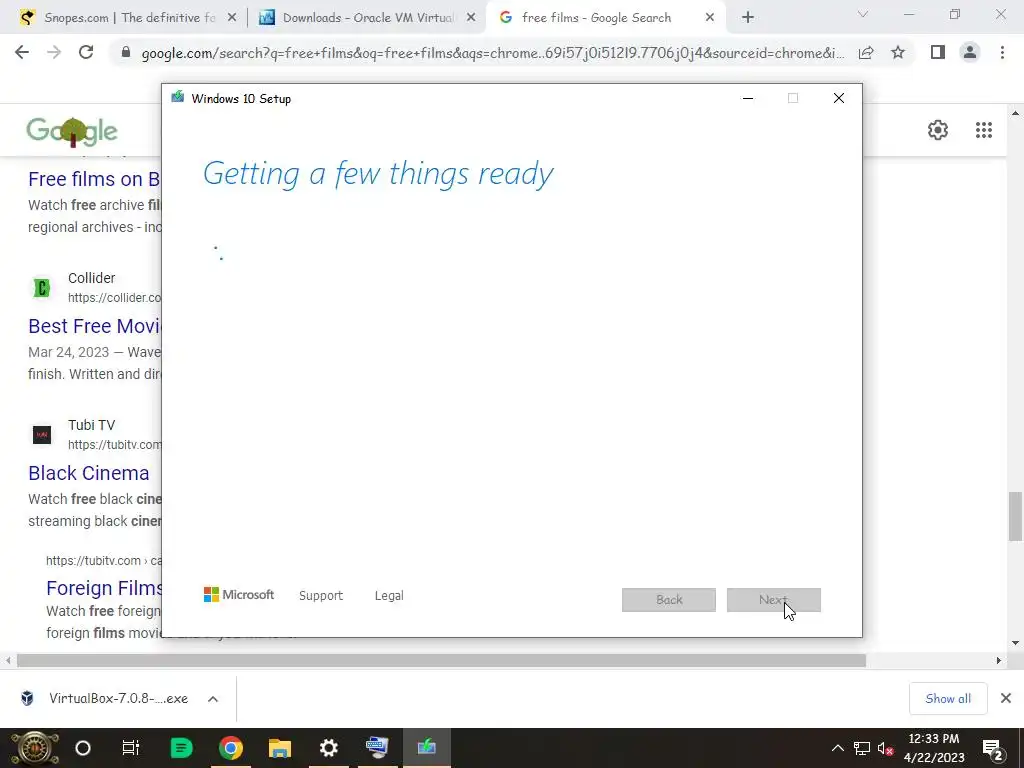Open Black Cinema result link

tap(89, 473)
